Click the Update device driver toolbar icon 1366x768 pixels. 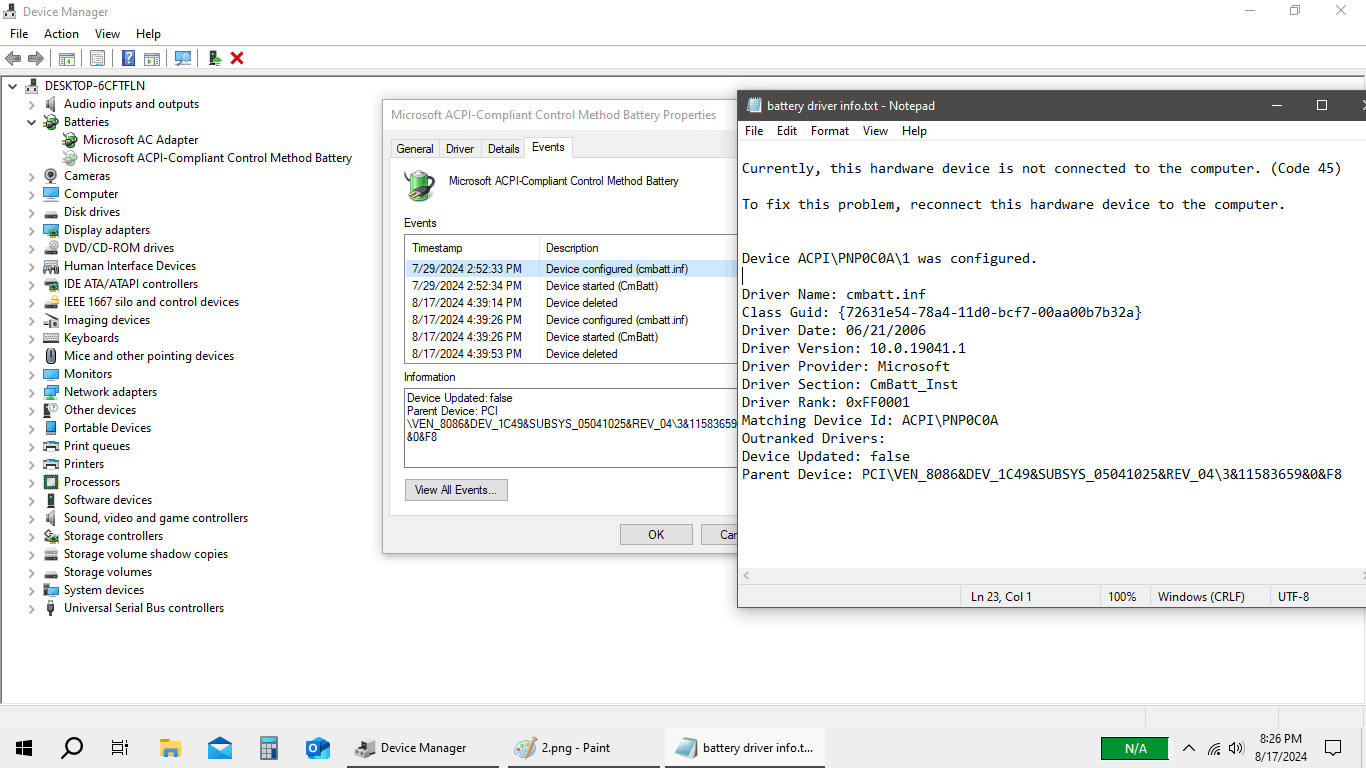point(215,58)
